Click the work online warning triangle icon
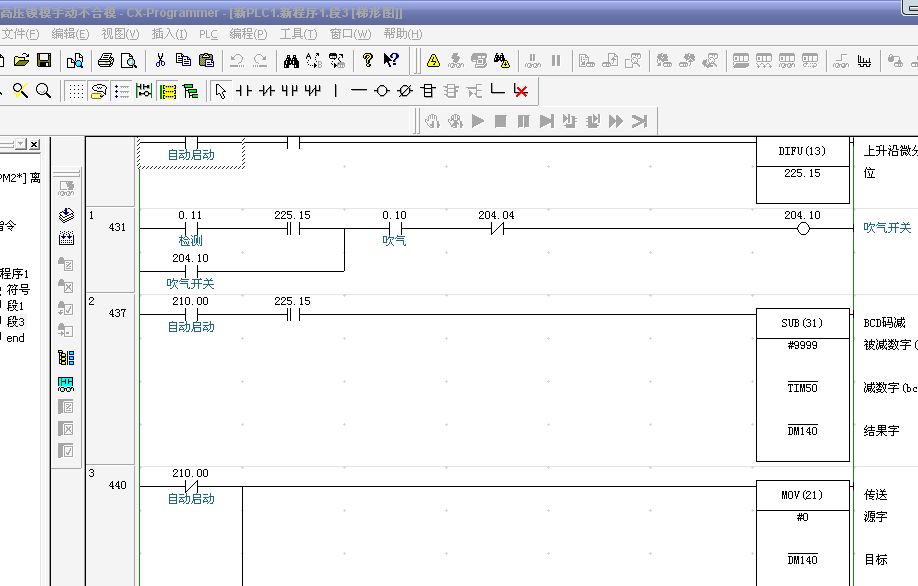 tap(433, 61)
